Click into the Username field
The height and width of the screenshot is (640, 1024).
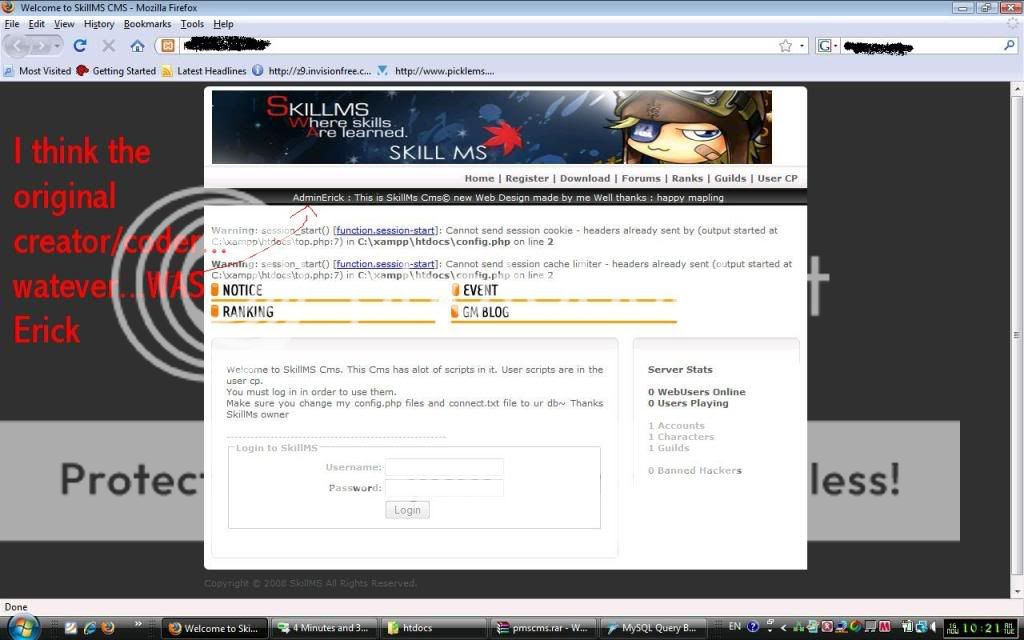[444, 467]
